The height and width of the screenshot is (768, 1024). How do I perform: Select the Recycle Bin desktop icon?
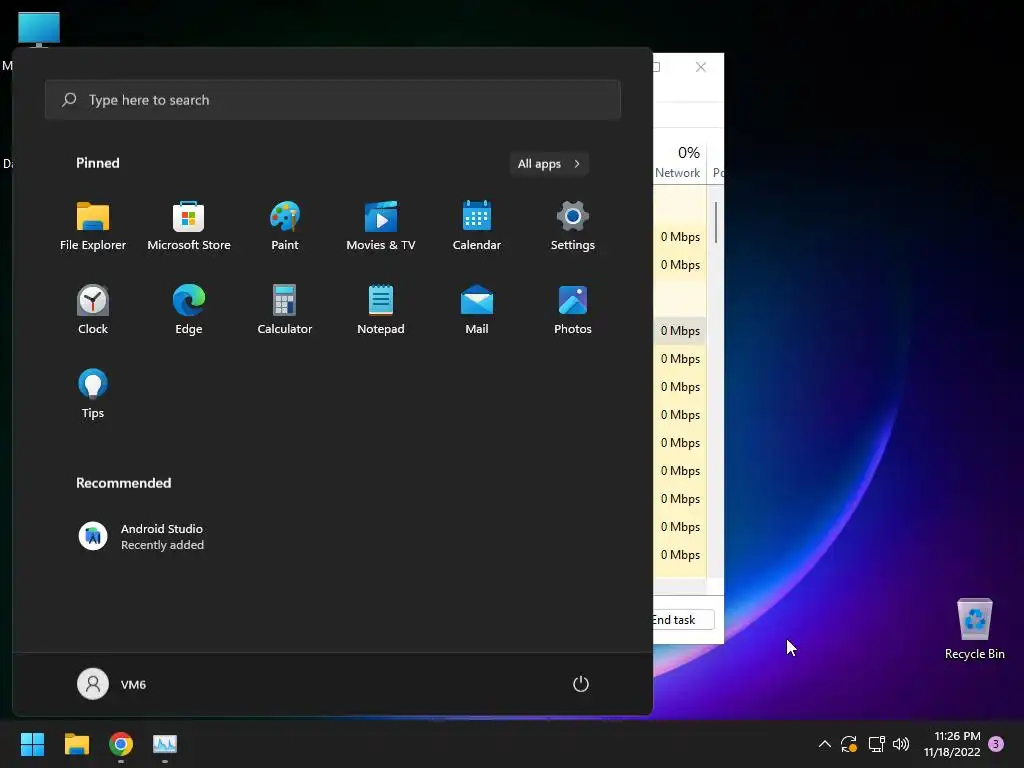974,629
